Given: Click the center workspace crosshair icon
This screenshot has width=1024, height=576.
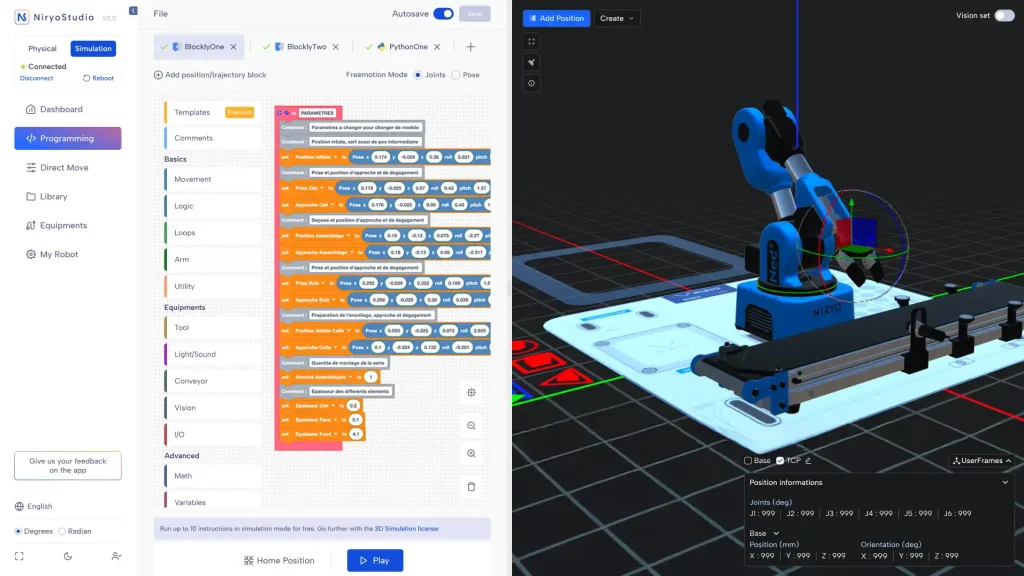Looking at the screenshot, I should tap(471, 393).
